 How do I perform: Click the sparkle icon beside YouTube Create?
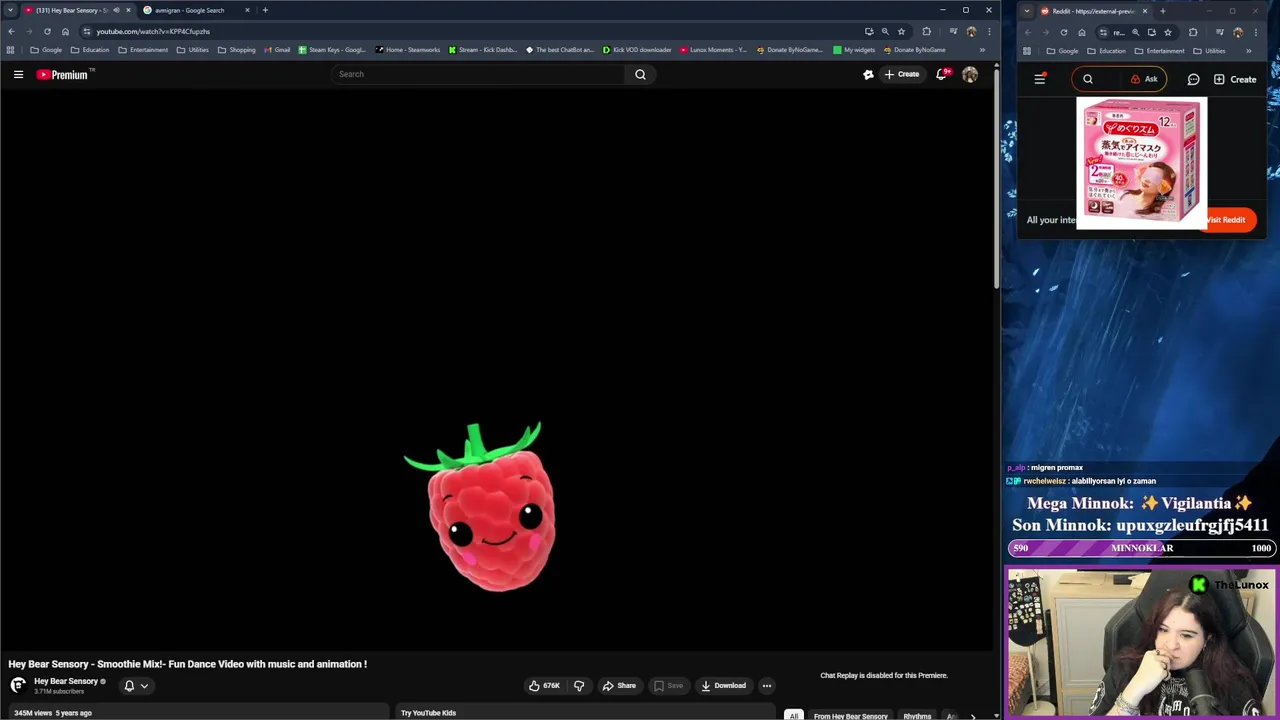point(868,74)
